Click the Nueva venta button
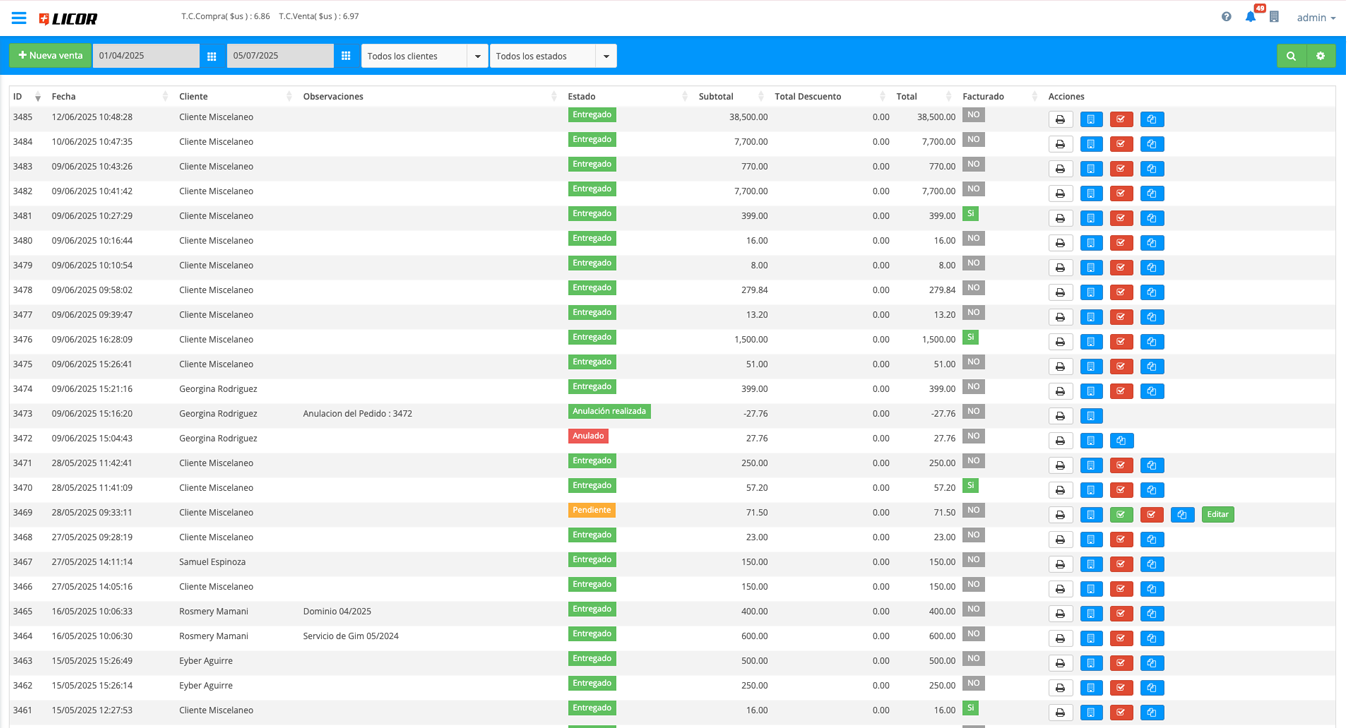This screenshot has width=1347, height=728. coord(50,56)
